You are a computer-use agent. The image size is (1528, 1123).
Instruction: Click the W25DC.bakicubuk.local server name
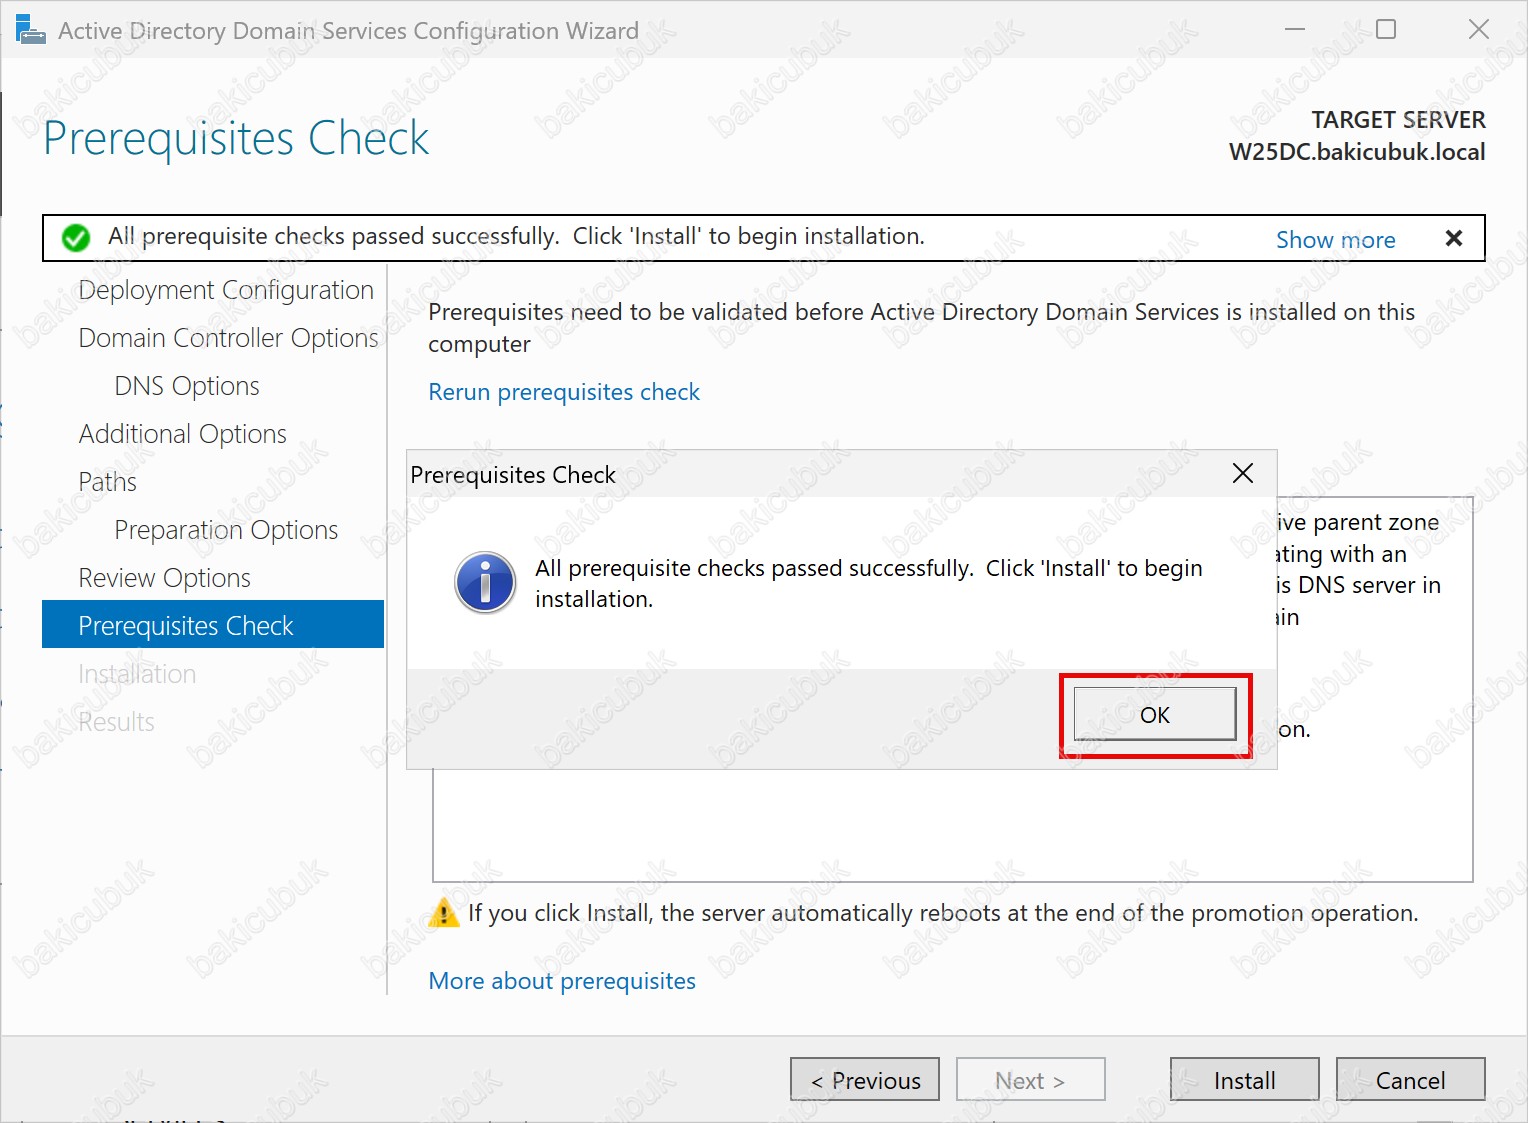click(1357, 152)
